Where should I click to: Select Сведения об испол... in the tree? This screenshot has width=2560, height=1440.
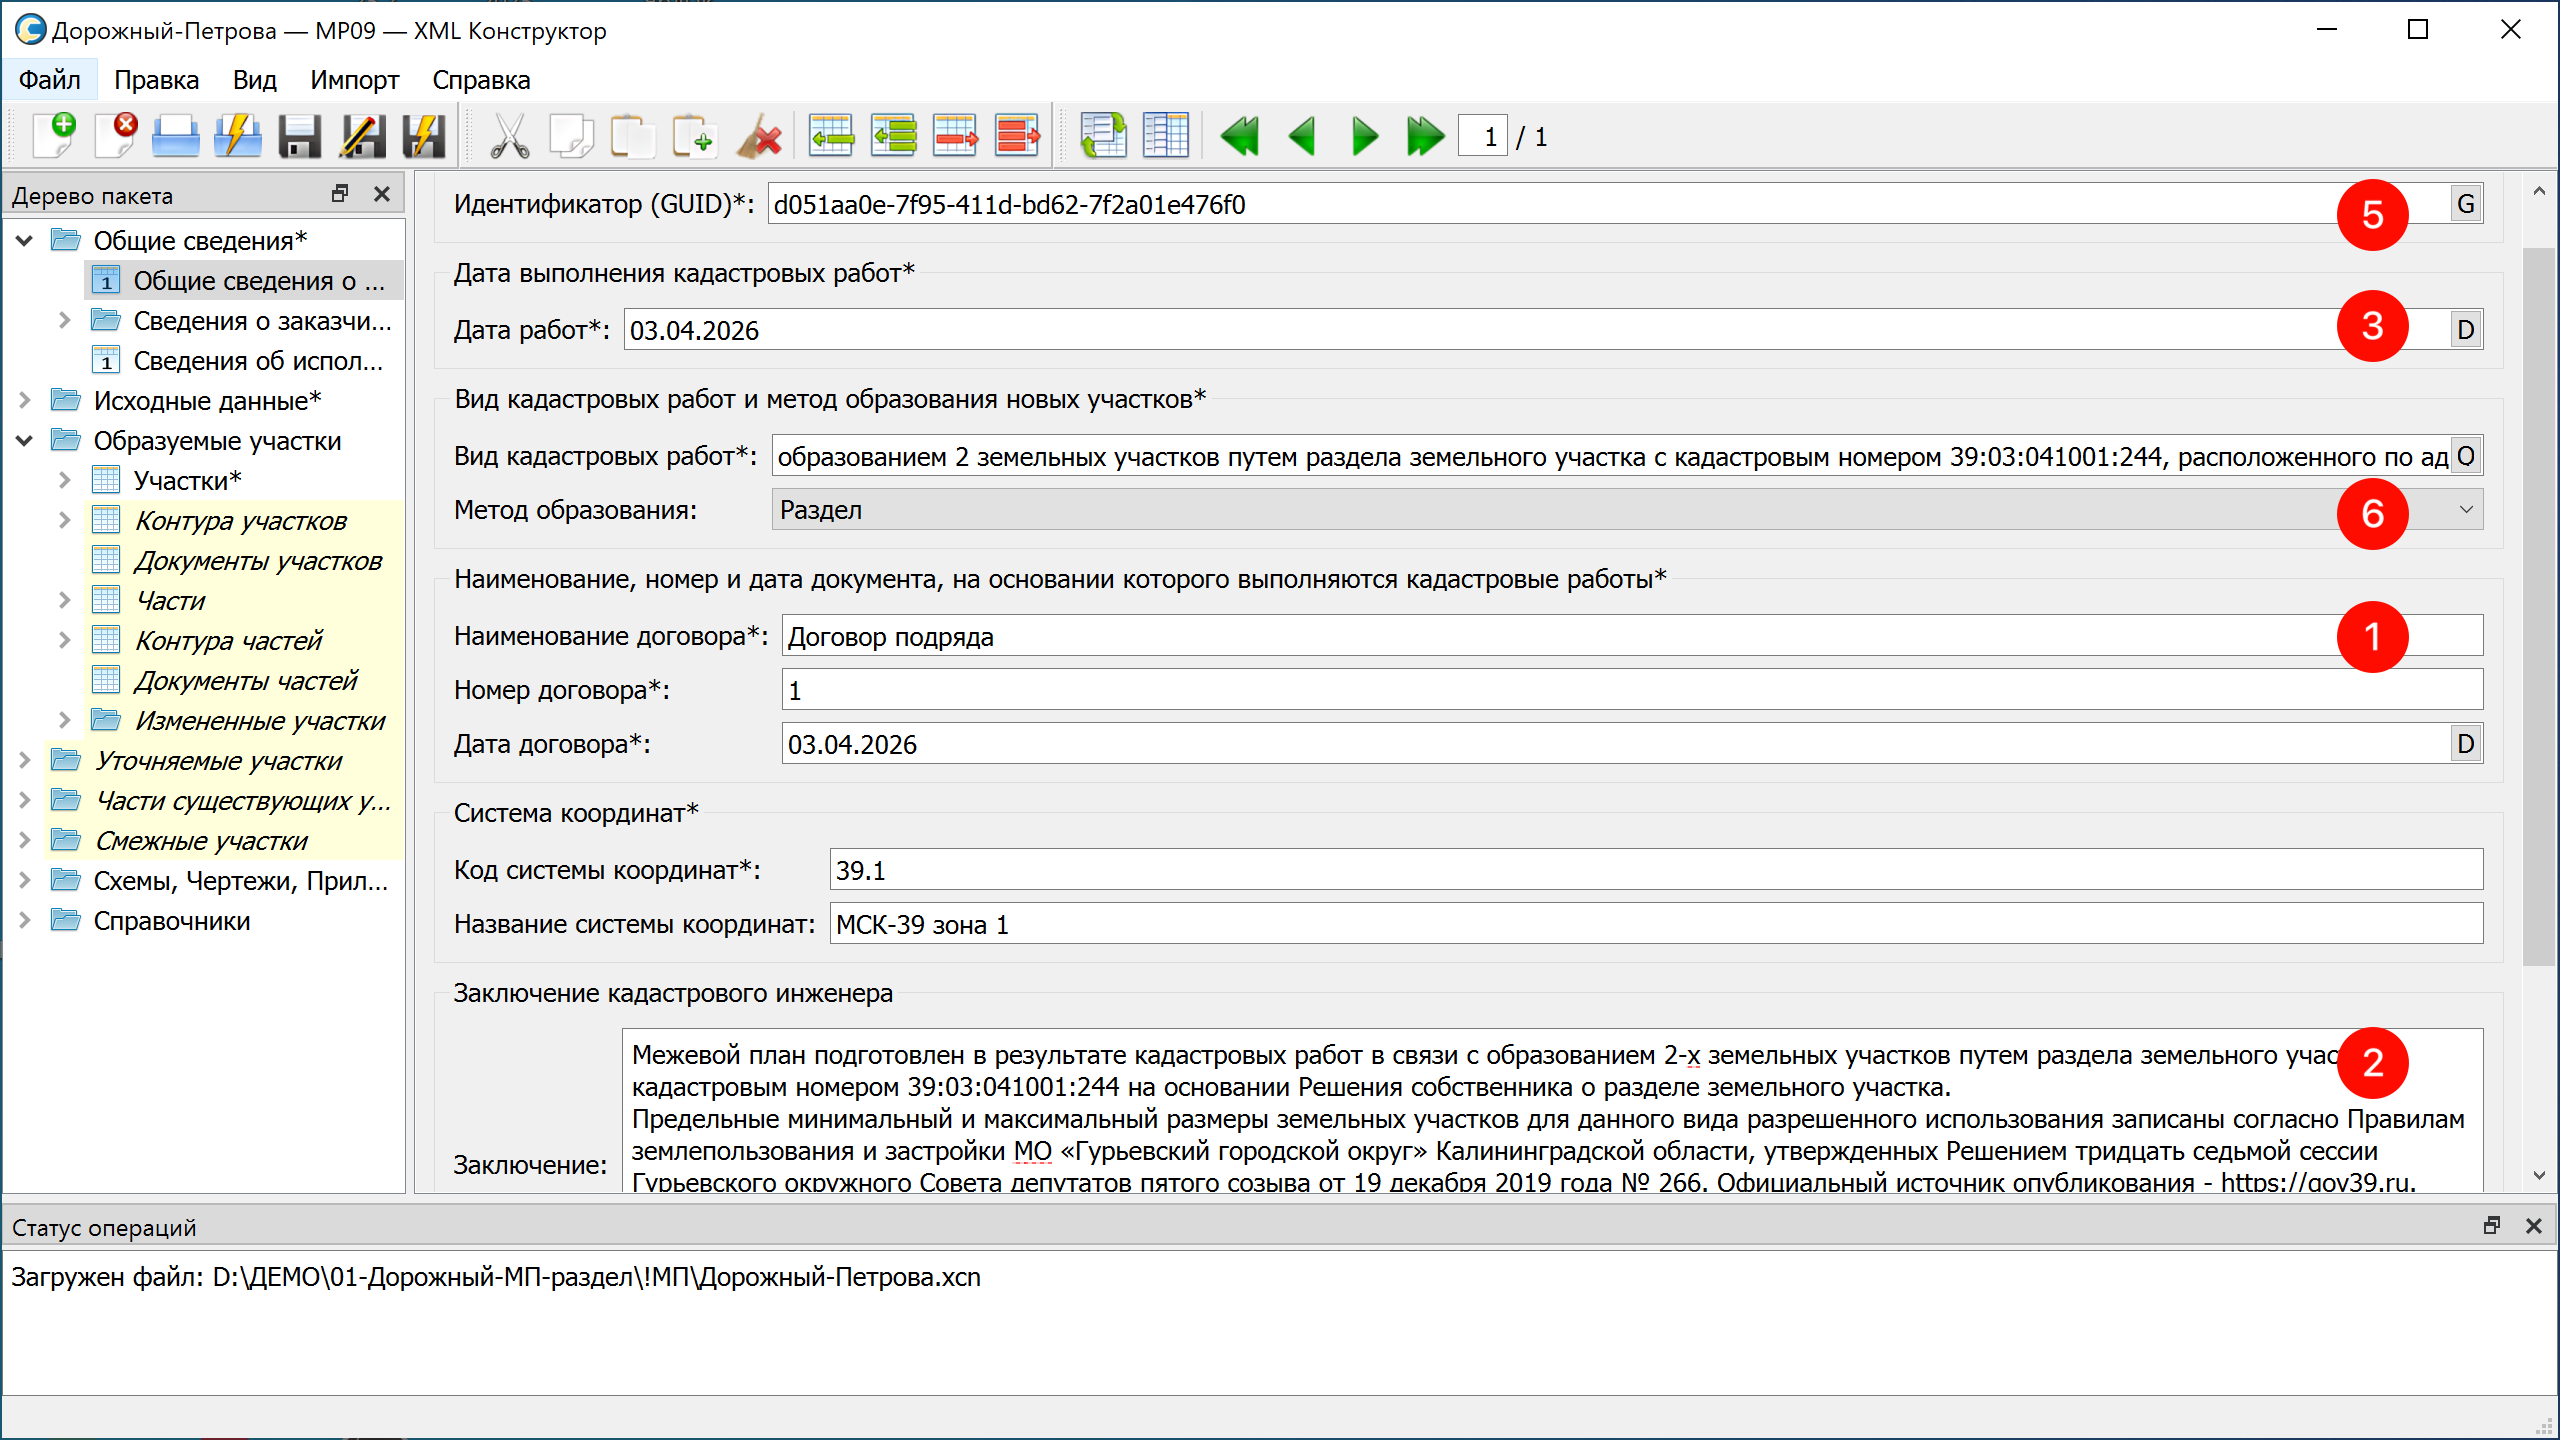(x=258, y=360)
